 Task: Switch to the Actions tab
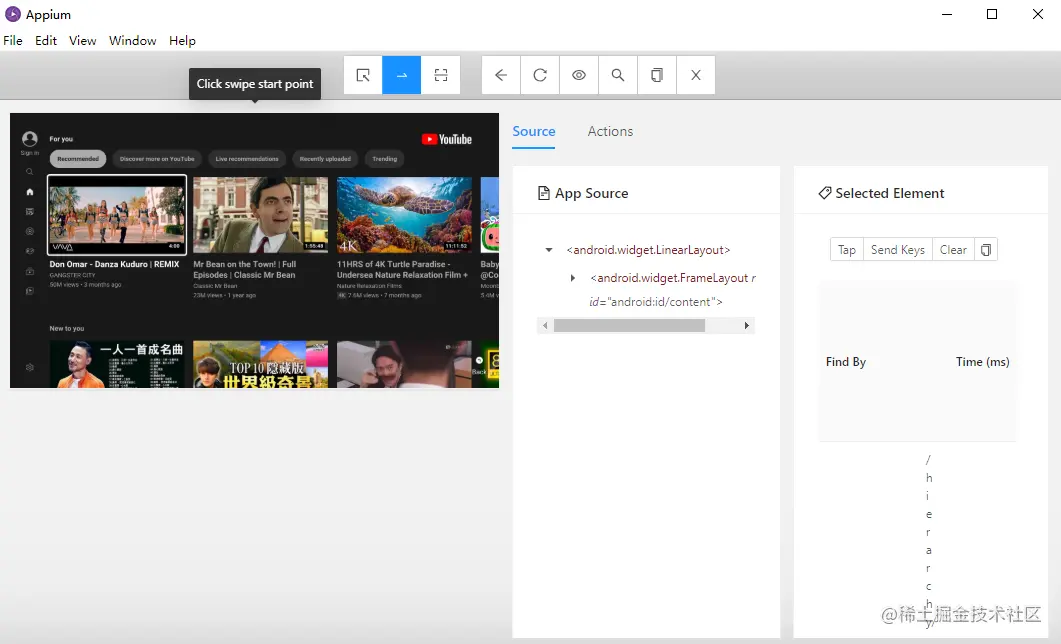pos(610,131)
